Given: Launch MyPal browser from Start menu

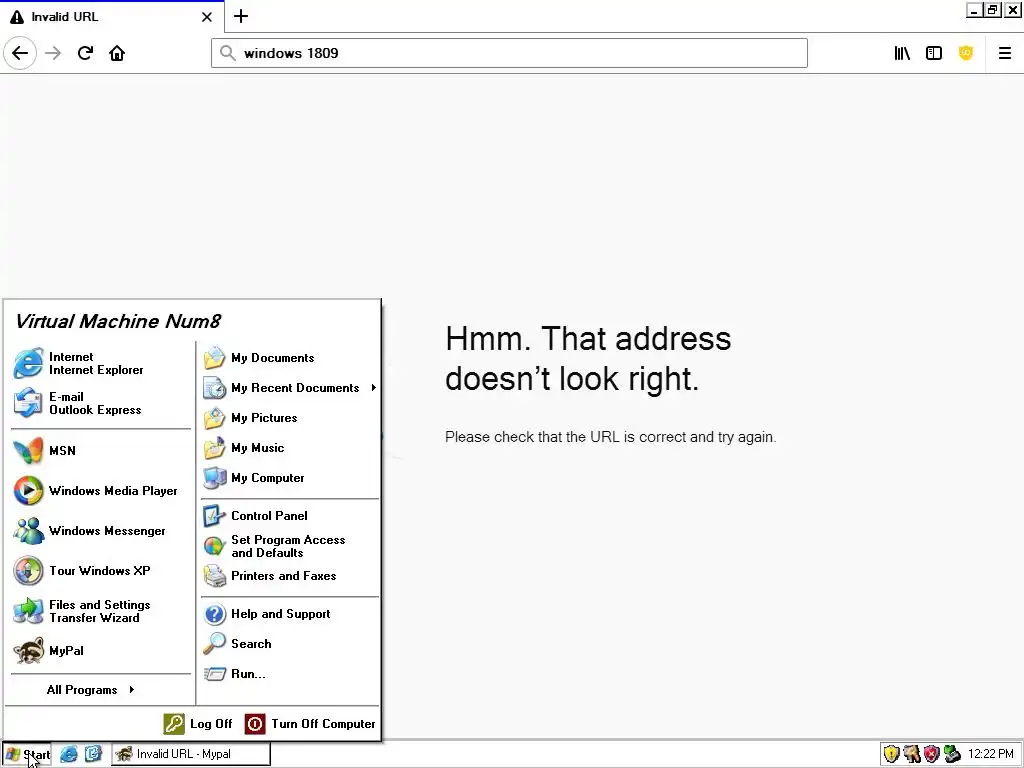Looking at the screenshot, I should [101, 651].
